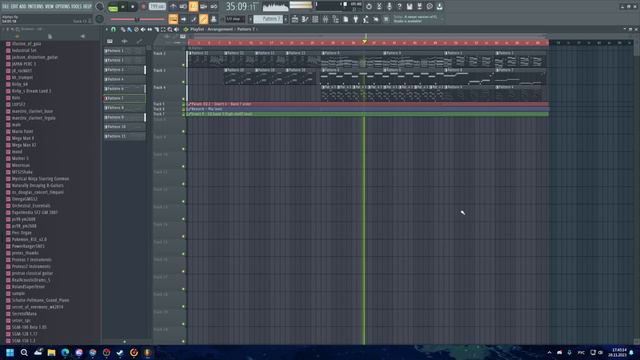Select Pattern 11 in the picker panel
The width and height of the screenshot is (640, 360).
(124, 136)
